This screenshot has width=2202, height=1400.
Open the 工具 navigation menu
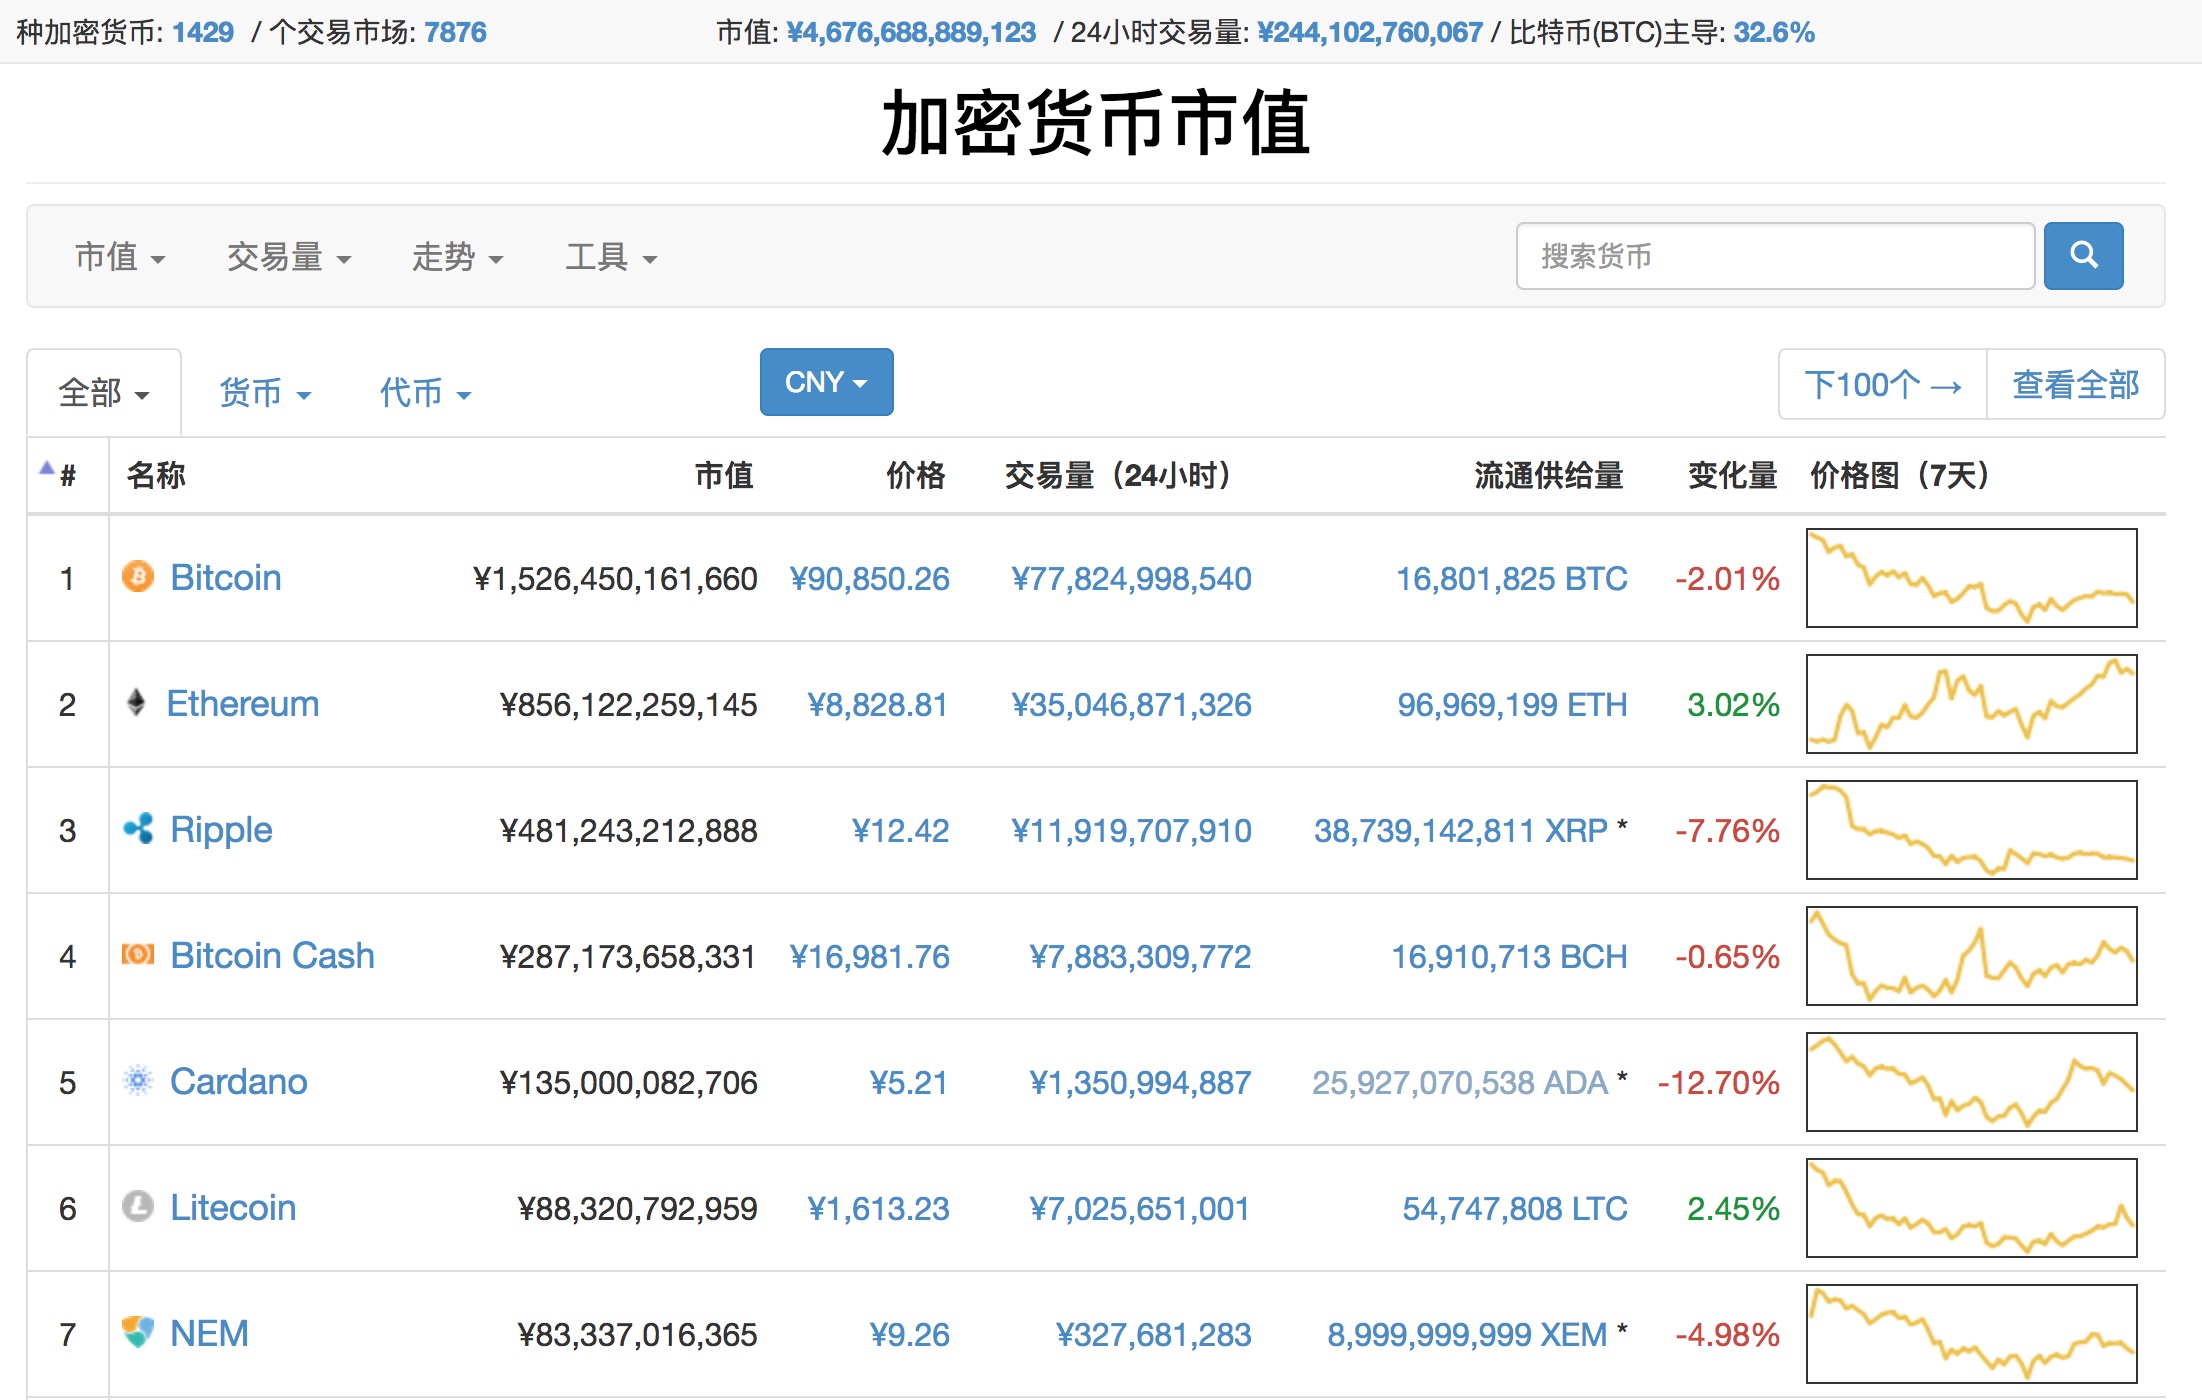pos(610,258)
